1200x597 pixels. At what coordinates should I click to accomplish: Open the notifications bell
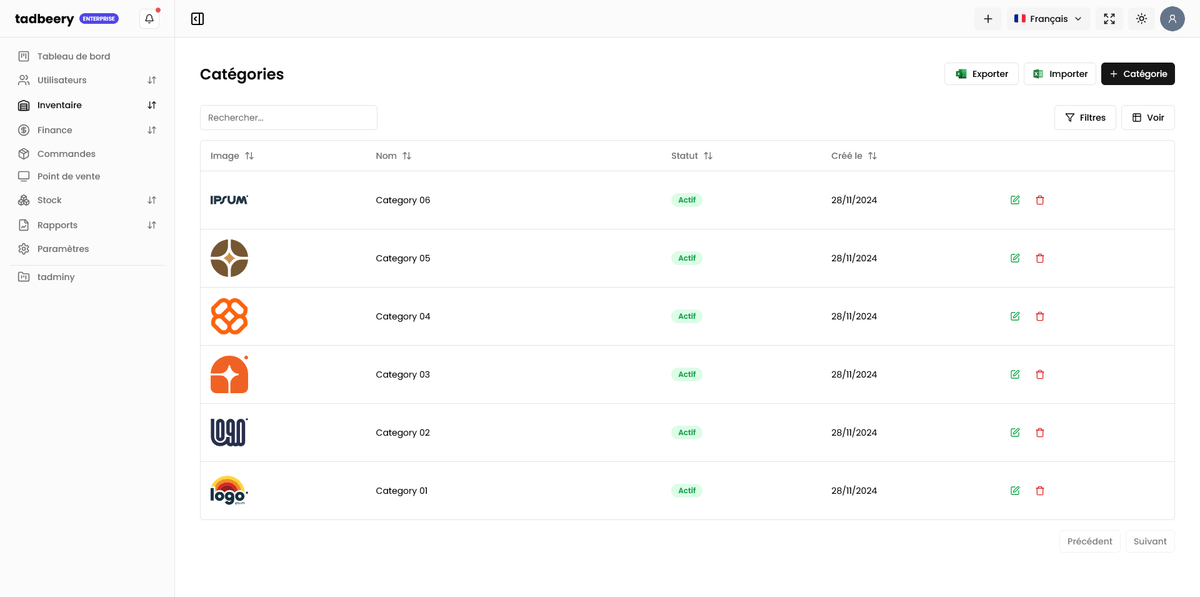149,19
